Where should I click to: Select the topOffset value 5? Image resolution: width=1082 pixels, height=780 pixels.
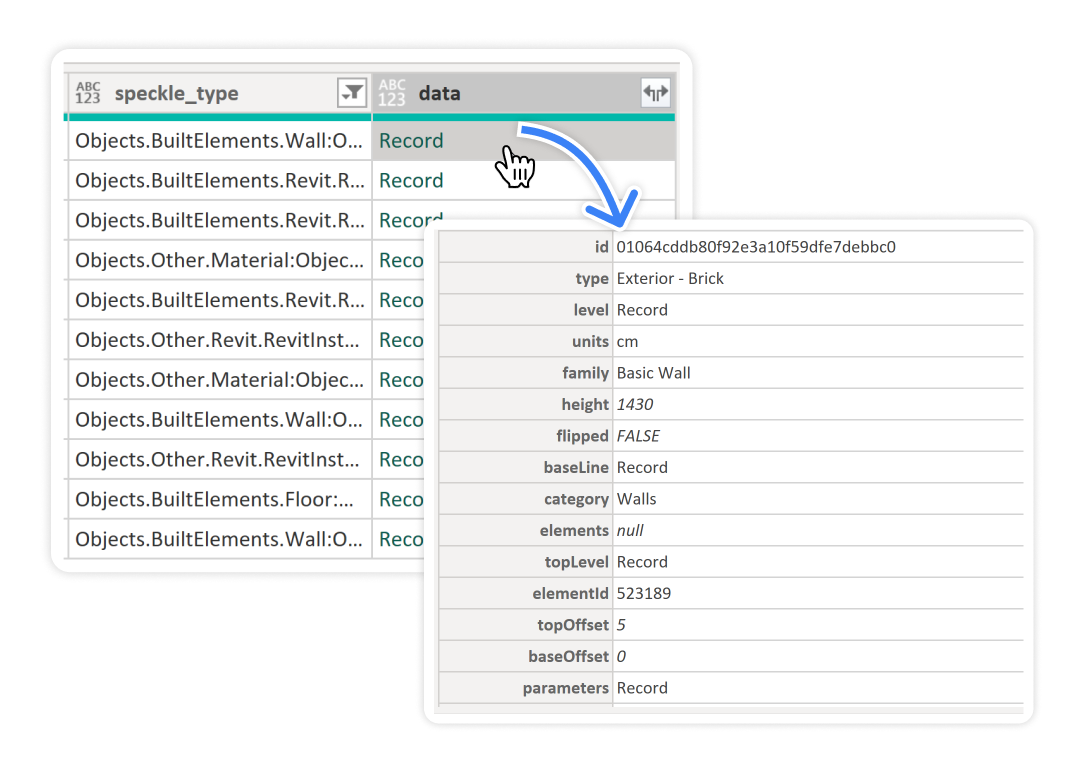(621, 625)
